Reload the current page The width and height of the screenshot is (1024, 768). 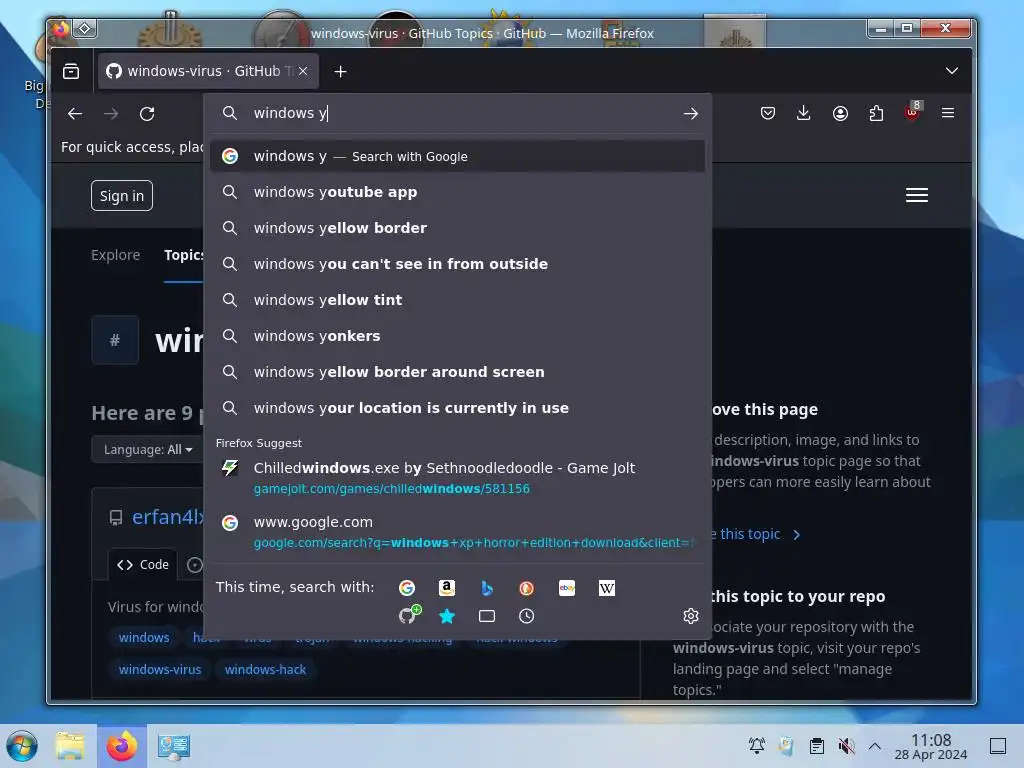(x=147, y=114)
